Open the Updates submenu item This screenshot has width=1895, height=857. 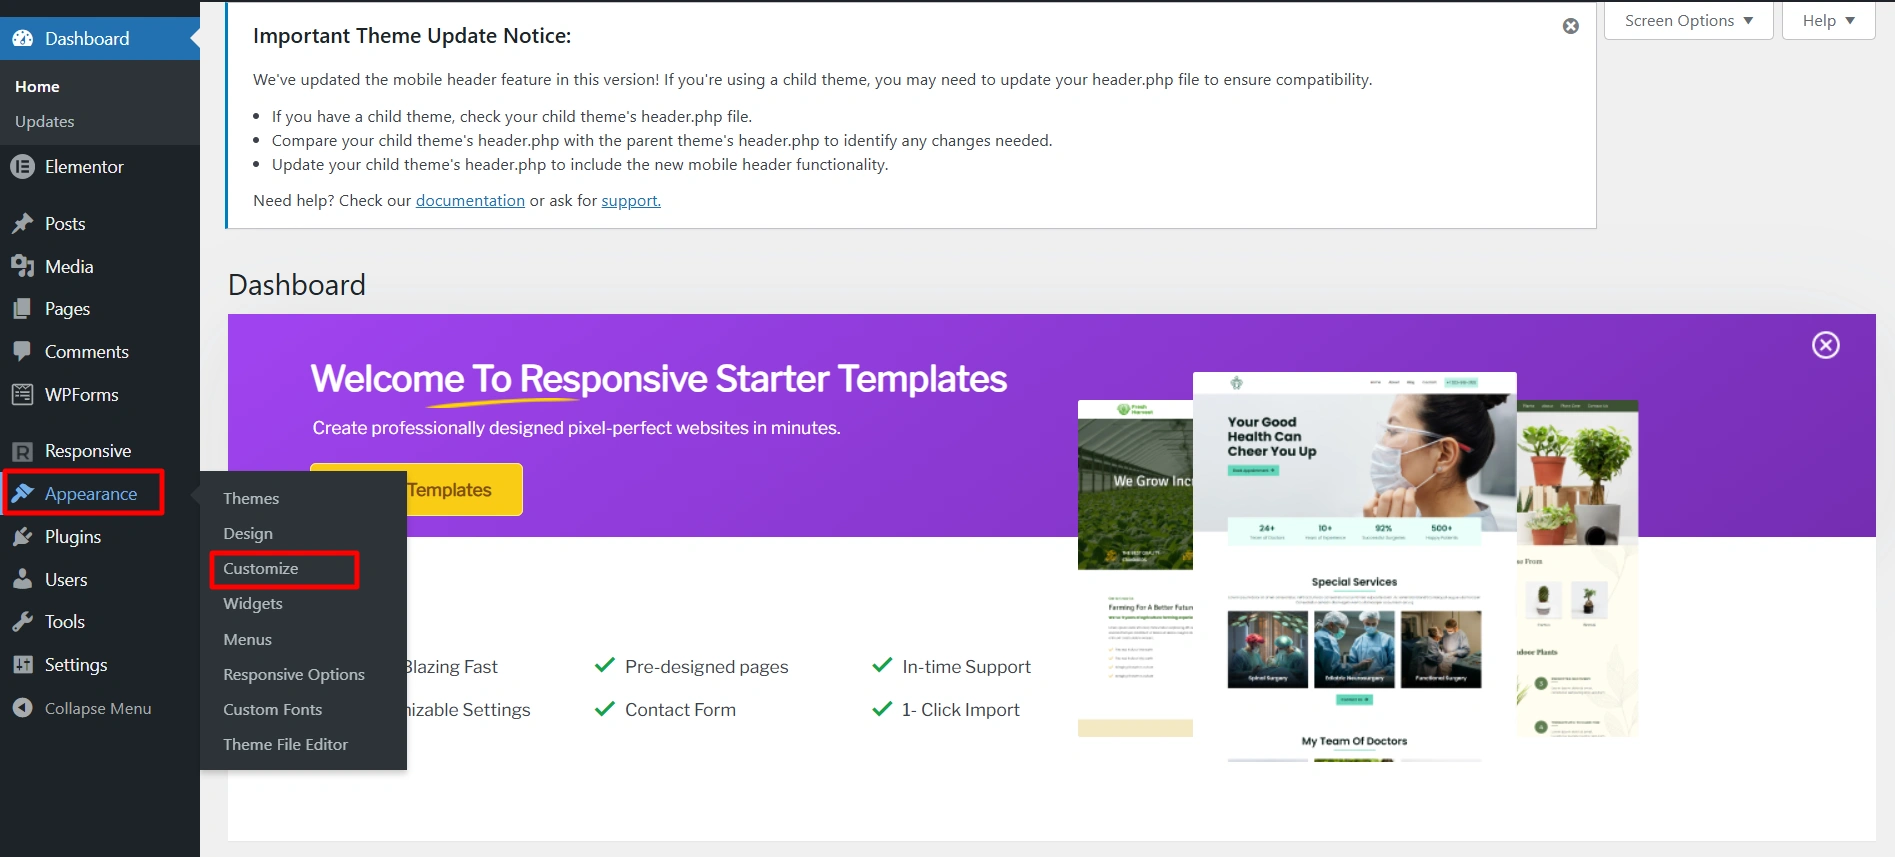click(x=45, y=122)
